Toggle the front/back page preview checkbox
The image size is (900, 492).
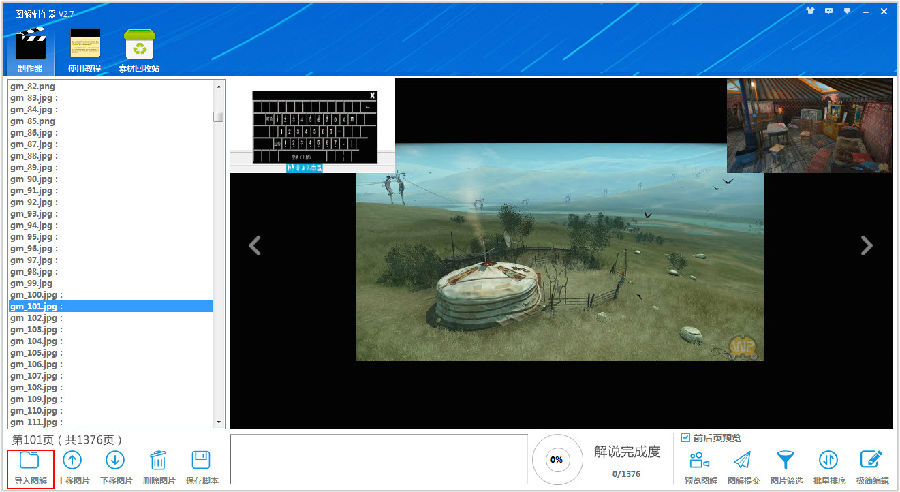click(685, 438)
